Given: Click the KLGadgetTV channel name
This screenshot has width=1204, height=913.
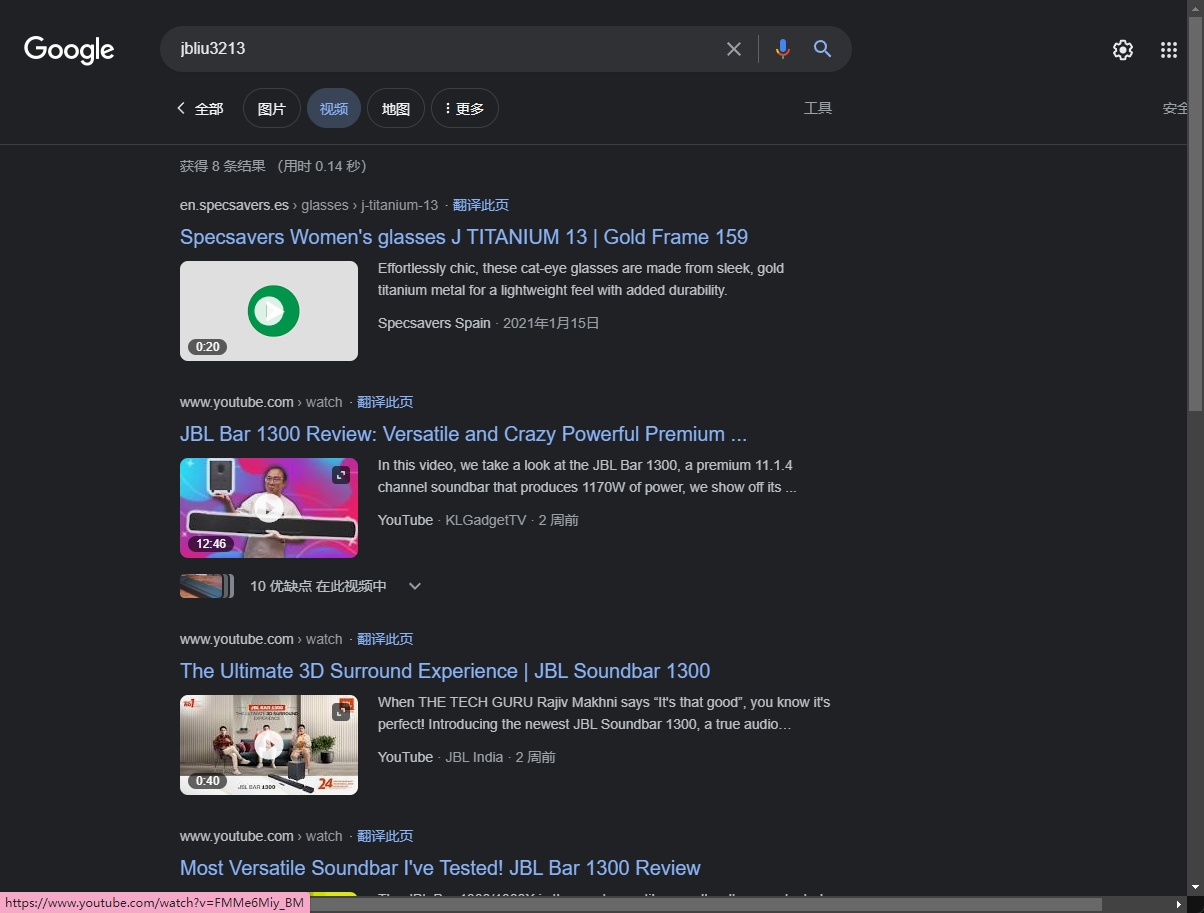Looking at the screenshot, I should click(486, 520).
